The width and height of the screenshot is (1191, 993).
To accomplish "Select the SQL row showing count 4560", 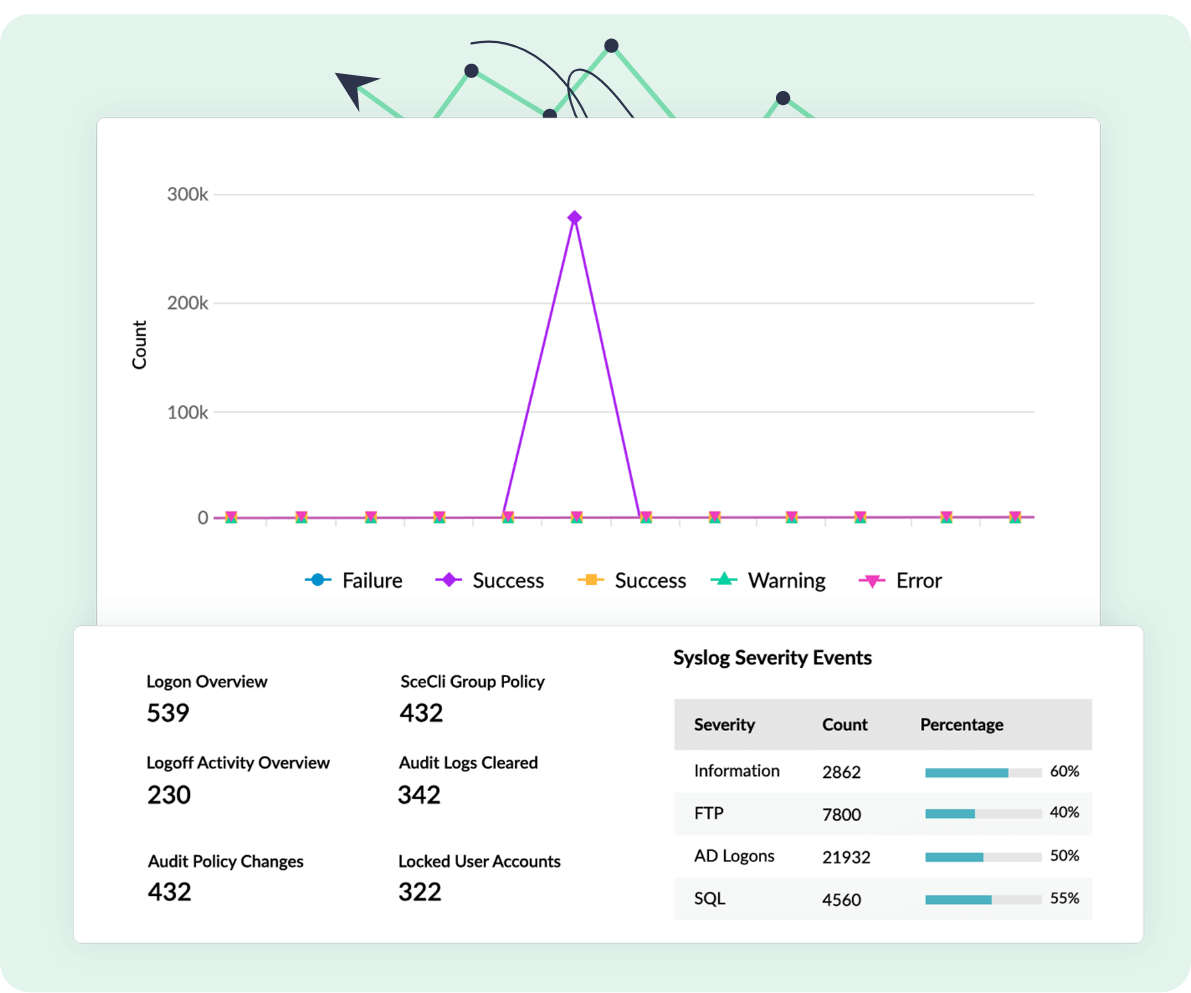I will [x=880, y=899].
